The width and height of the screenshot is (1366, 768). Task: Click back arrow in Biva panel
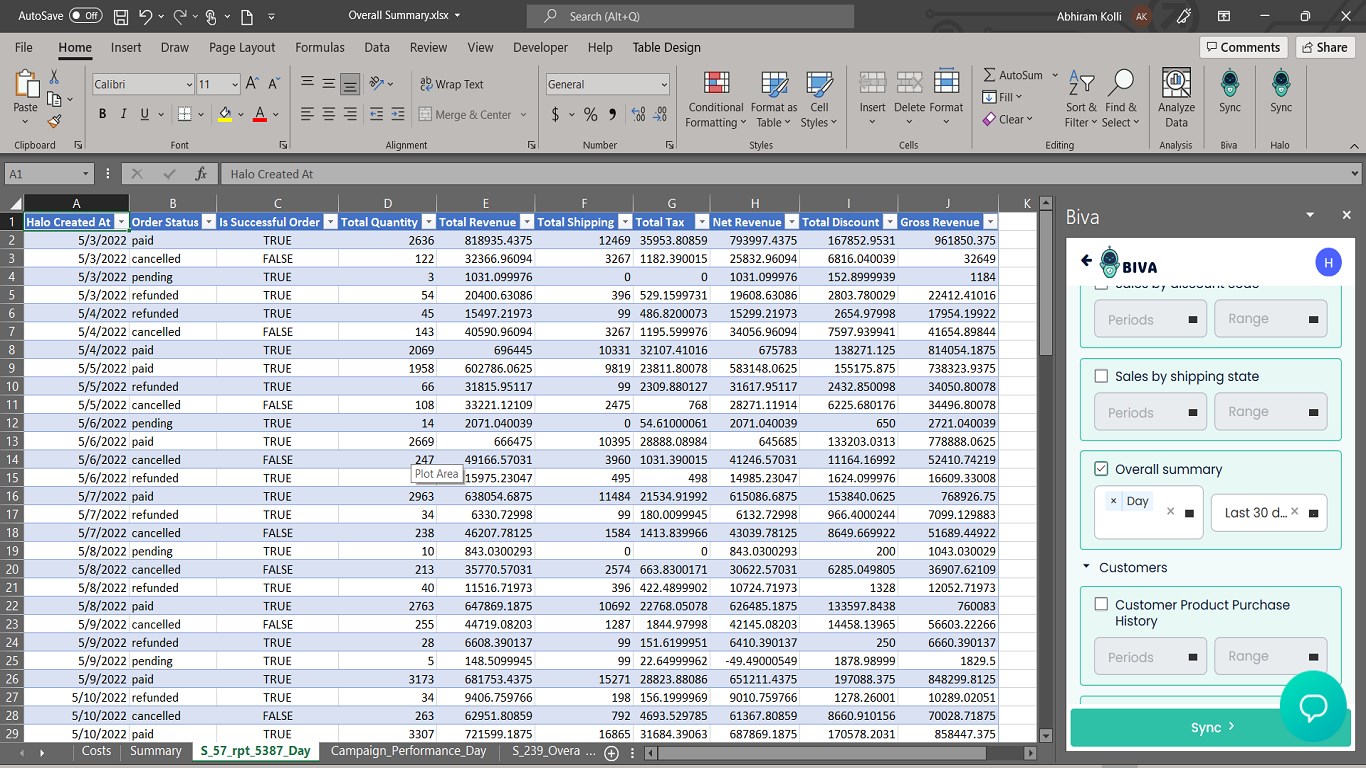(1087, 262)
